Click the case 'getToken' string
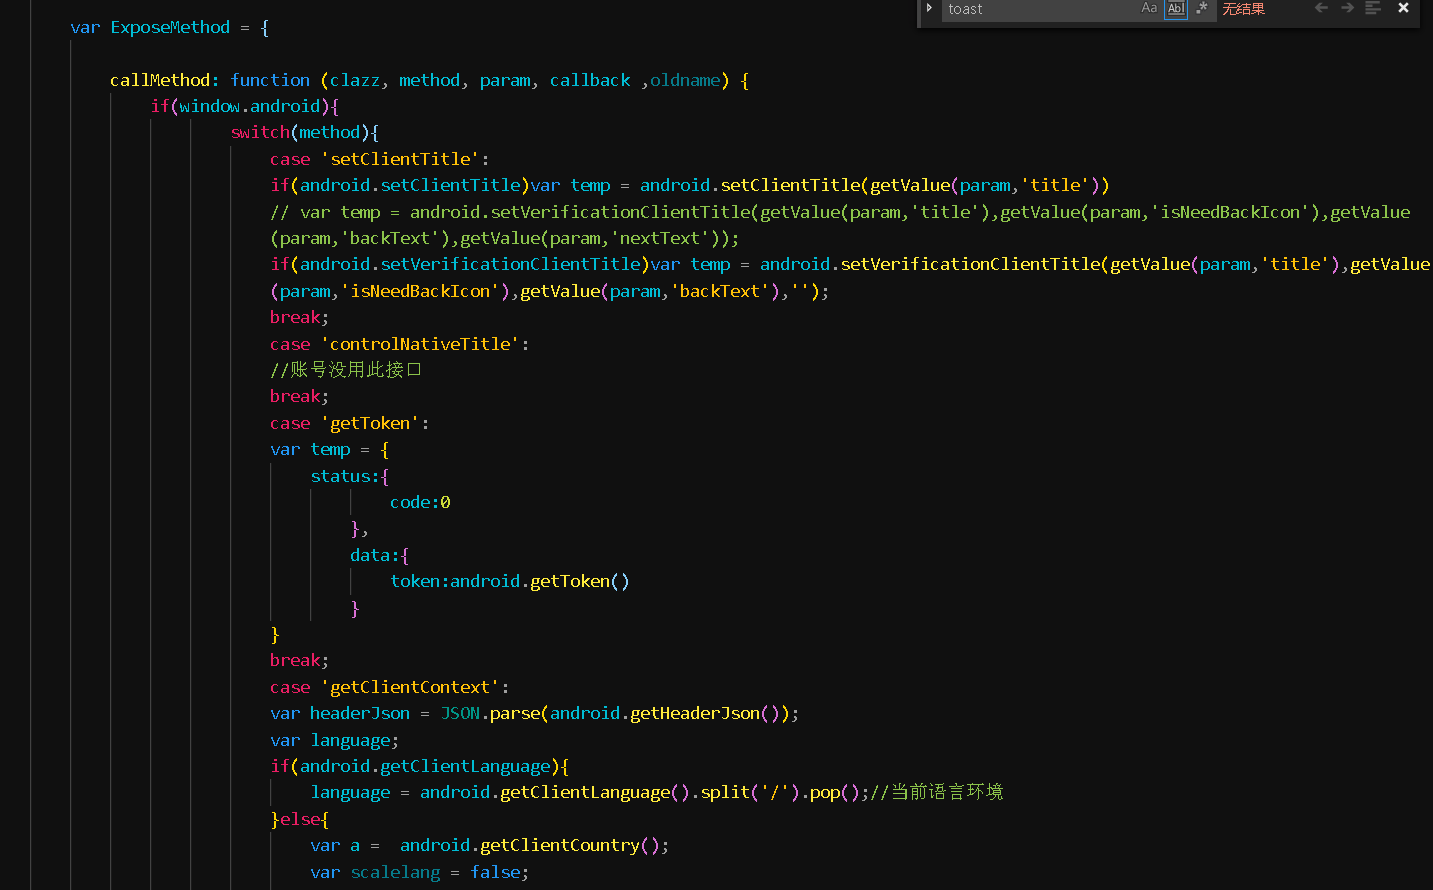1433x890 pixels. [x=370, y=423]
